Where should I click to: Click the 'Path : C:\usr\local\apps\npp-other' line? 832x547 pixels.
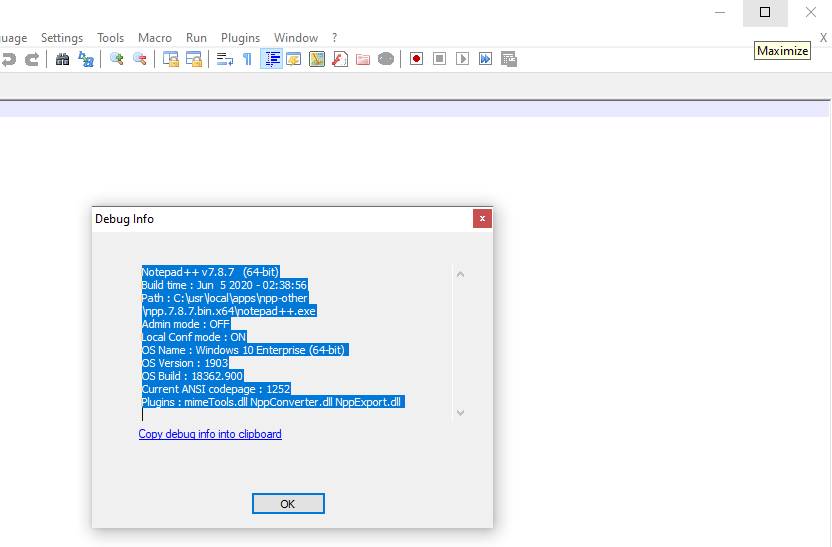(225, 298)
